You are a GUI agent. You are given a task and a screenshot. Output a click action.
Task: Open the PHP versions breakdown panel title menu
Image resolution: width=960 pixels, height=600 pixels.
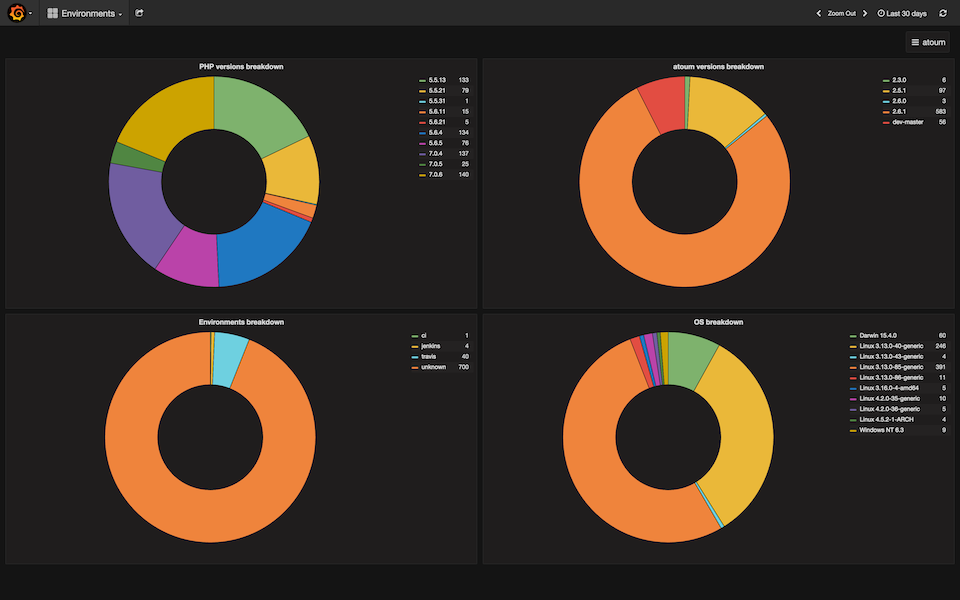pos(241,66)
